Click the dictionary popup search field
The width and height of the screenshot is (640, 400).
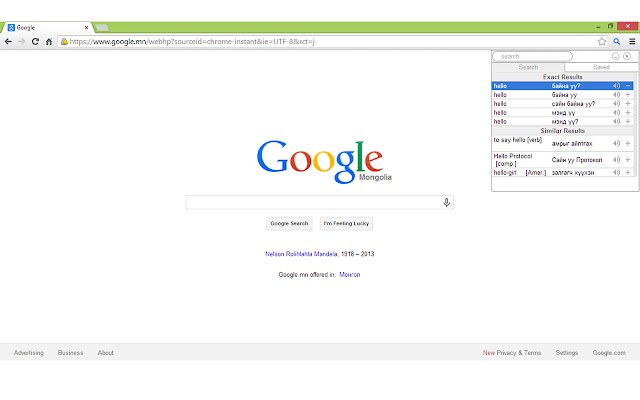(x=533, y=56)
